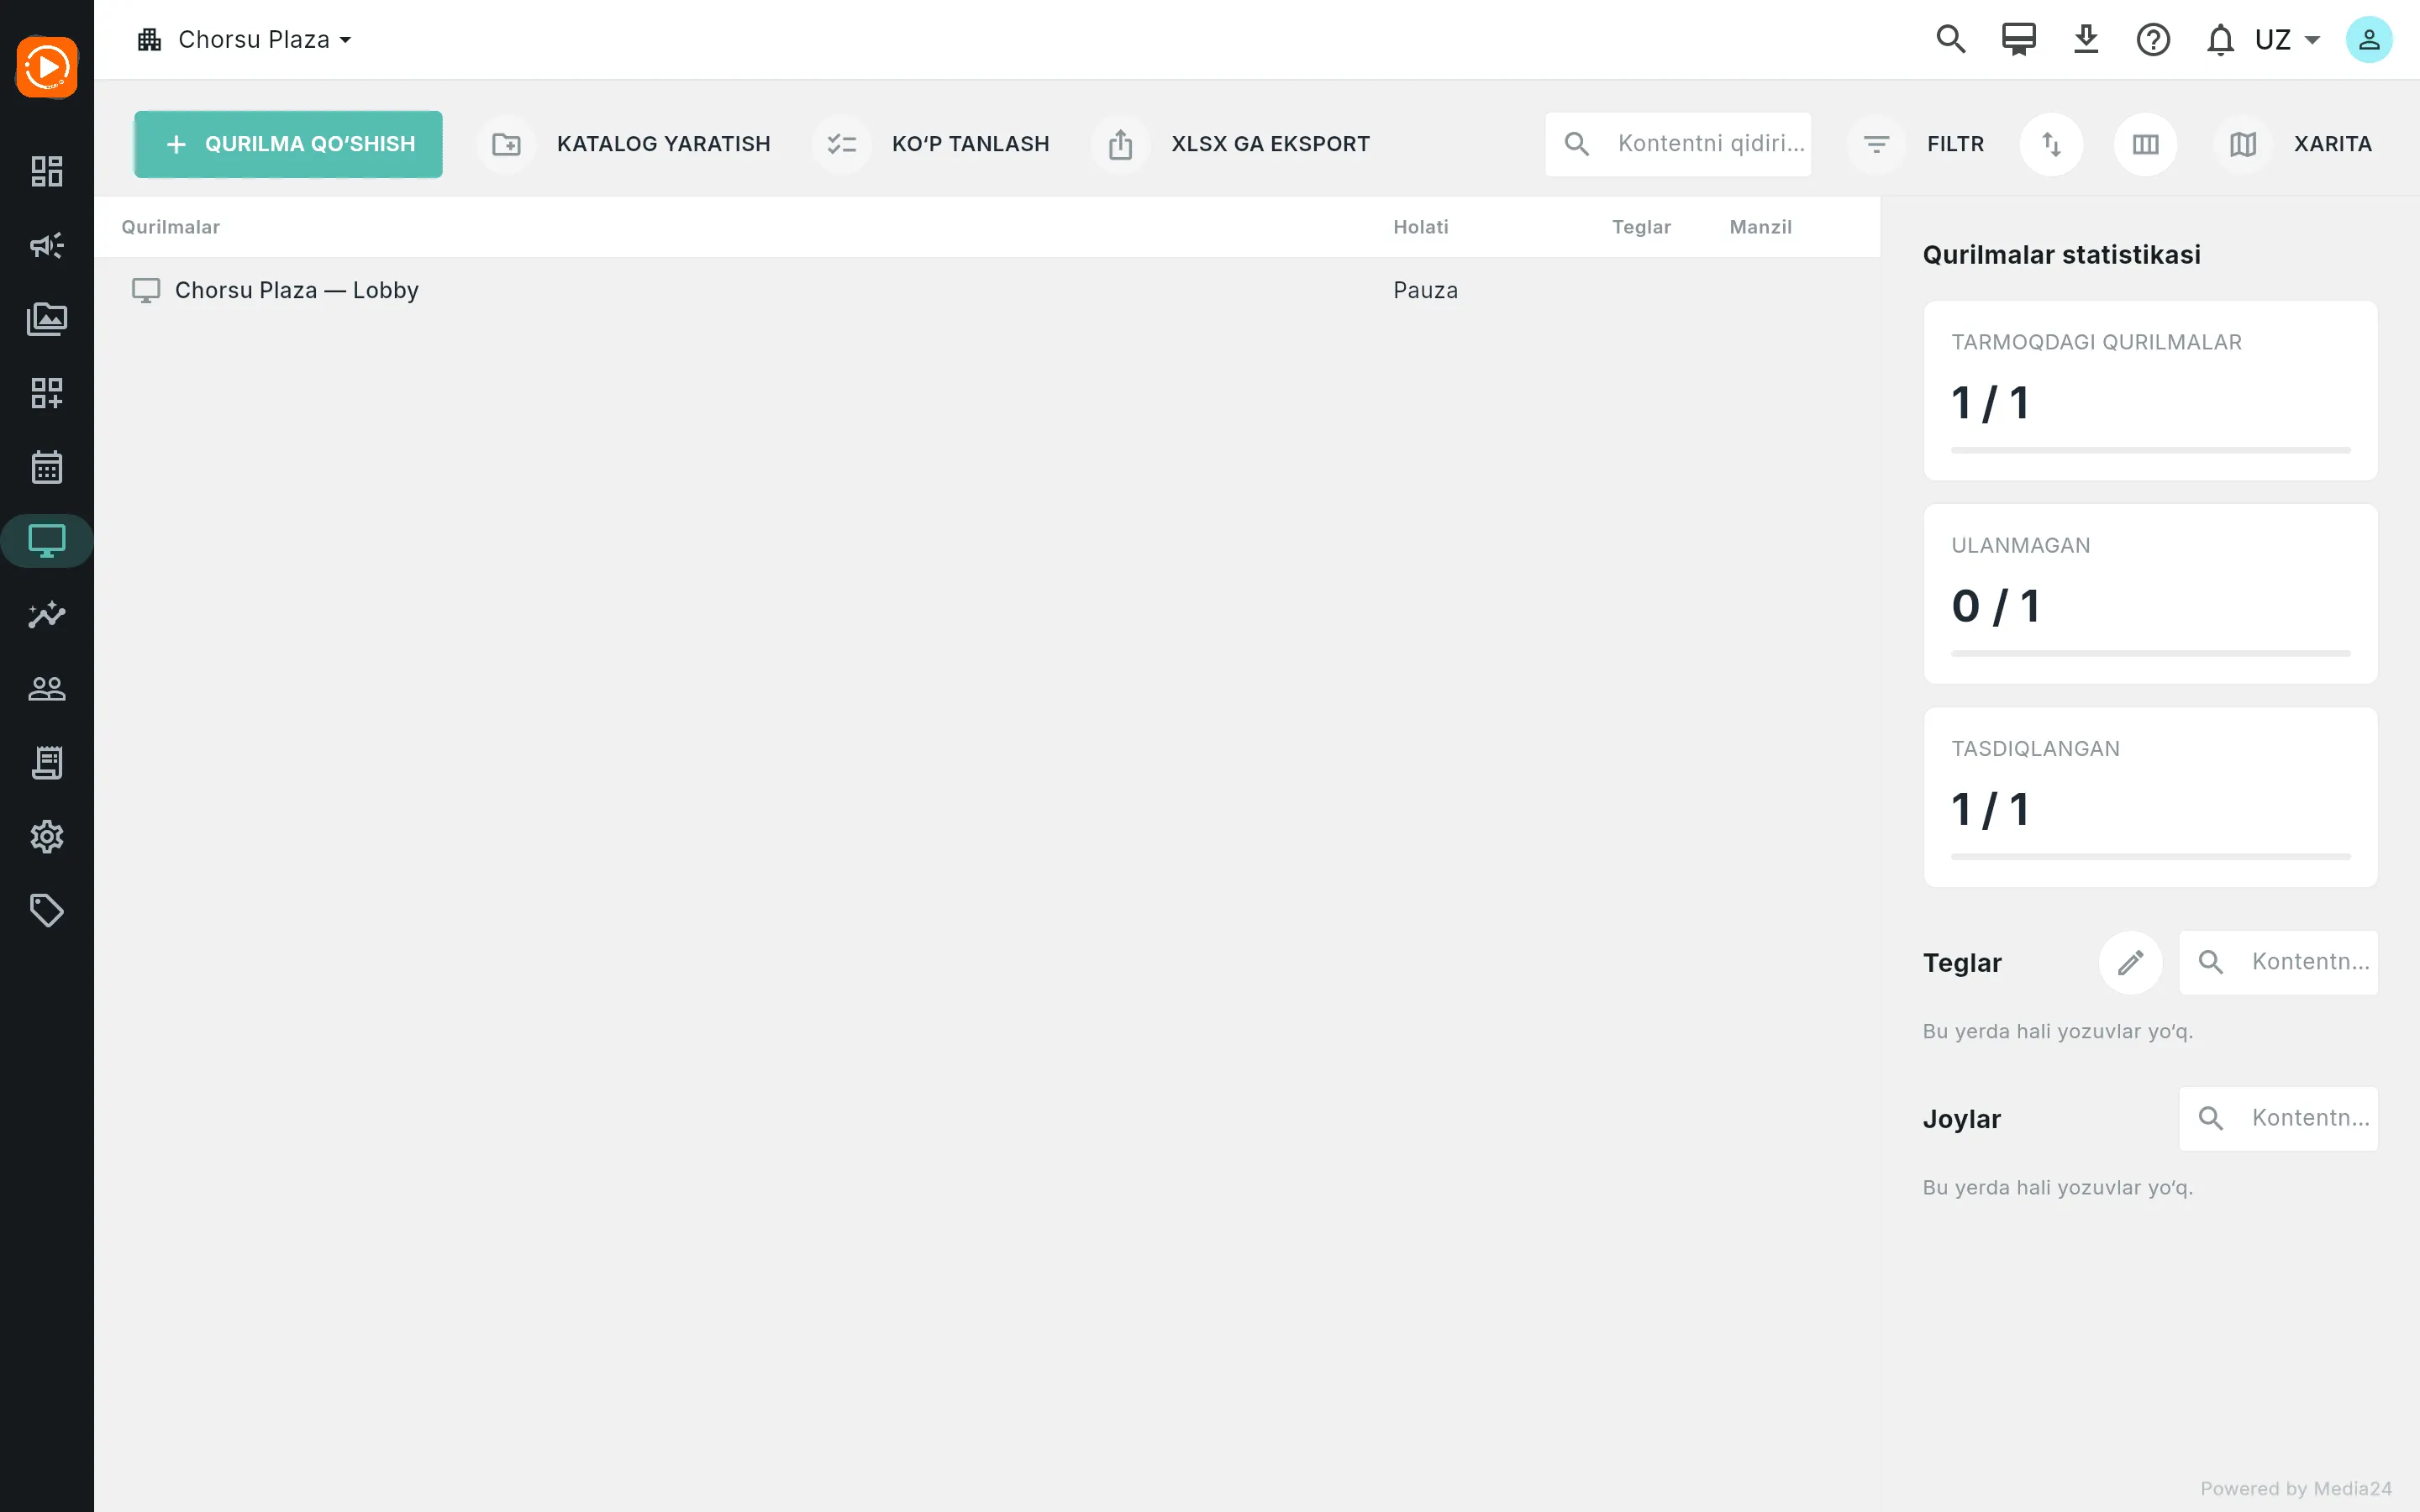Click the help question mark icon

2153,40
